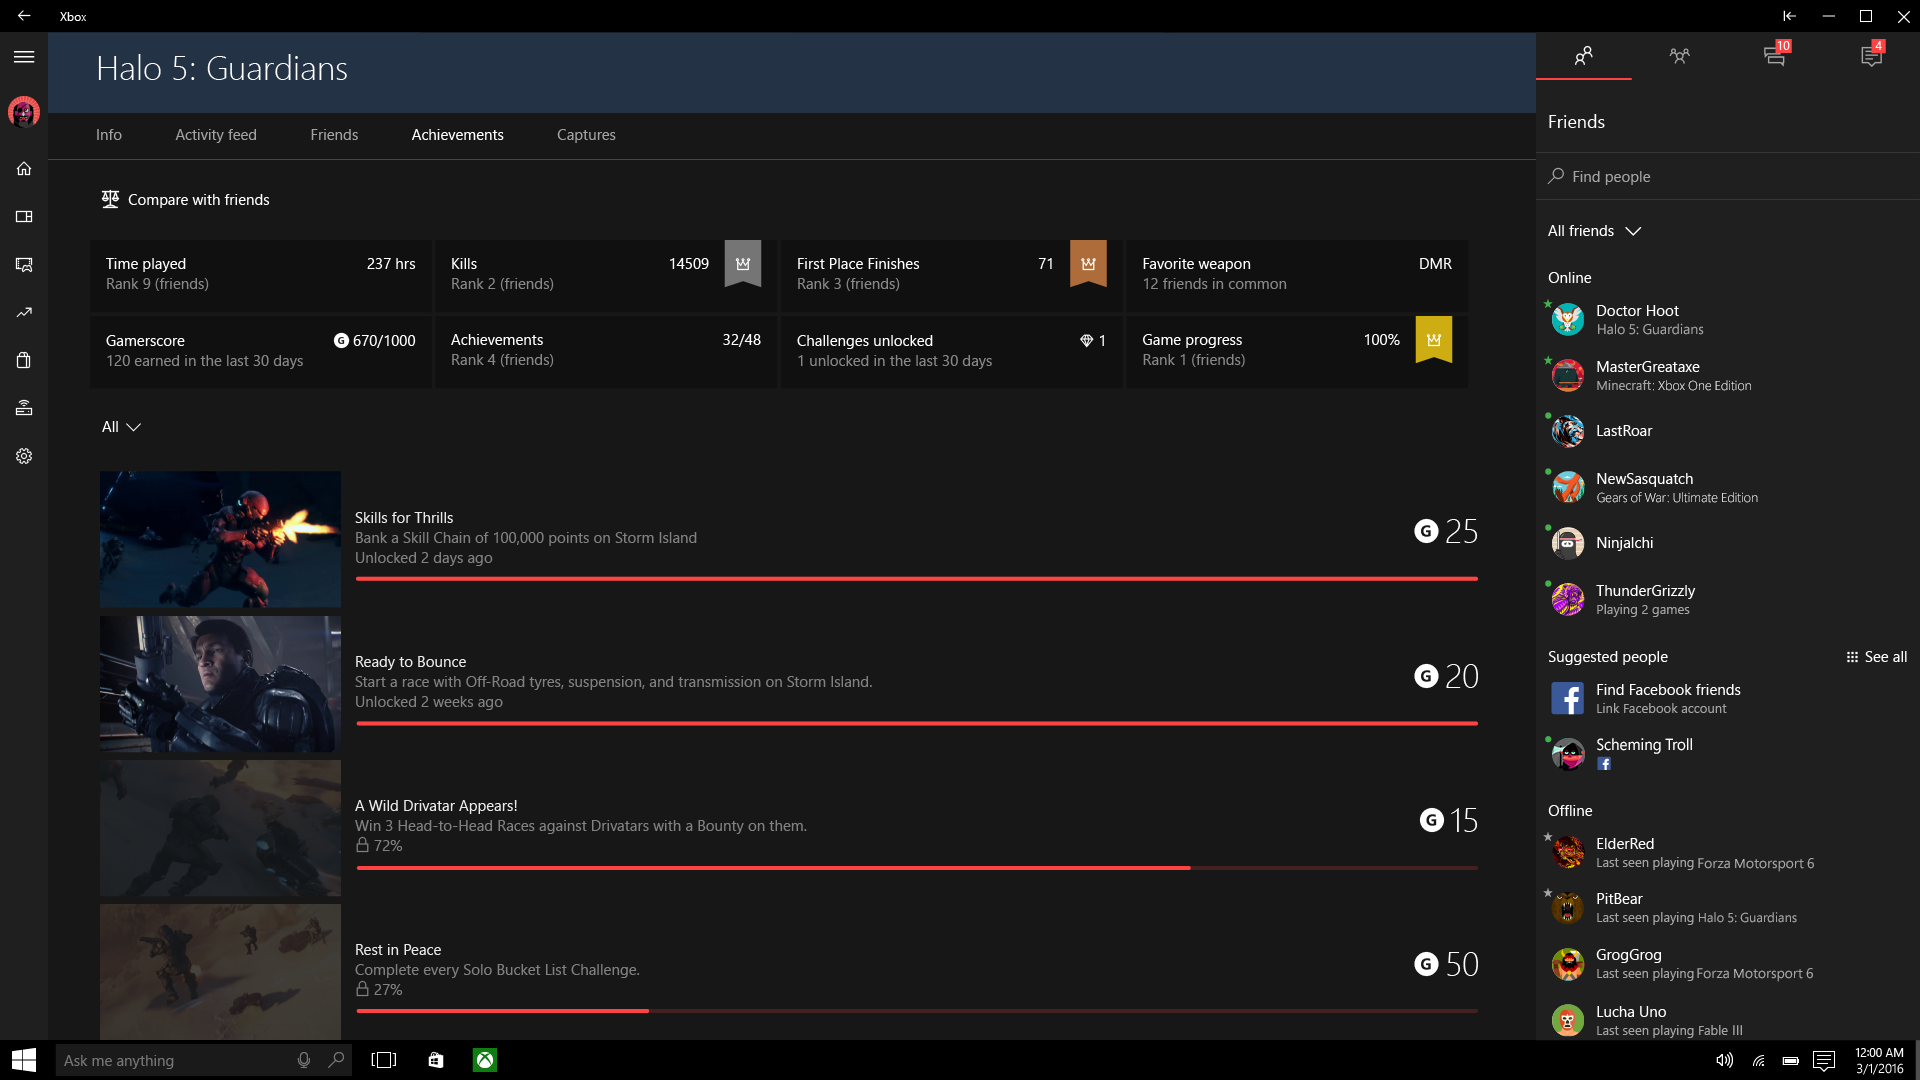Open Messages tab with 10 badge
Screen dimensions: 1920x1080
1775,56
